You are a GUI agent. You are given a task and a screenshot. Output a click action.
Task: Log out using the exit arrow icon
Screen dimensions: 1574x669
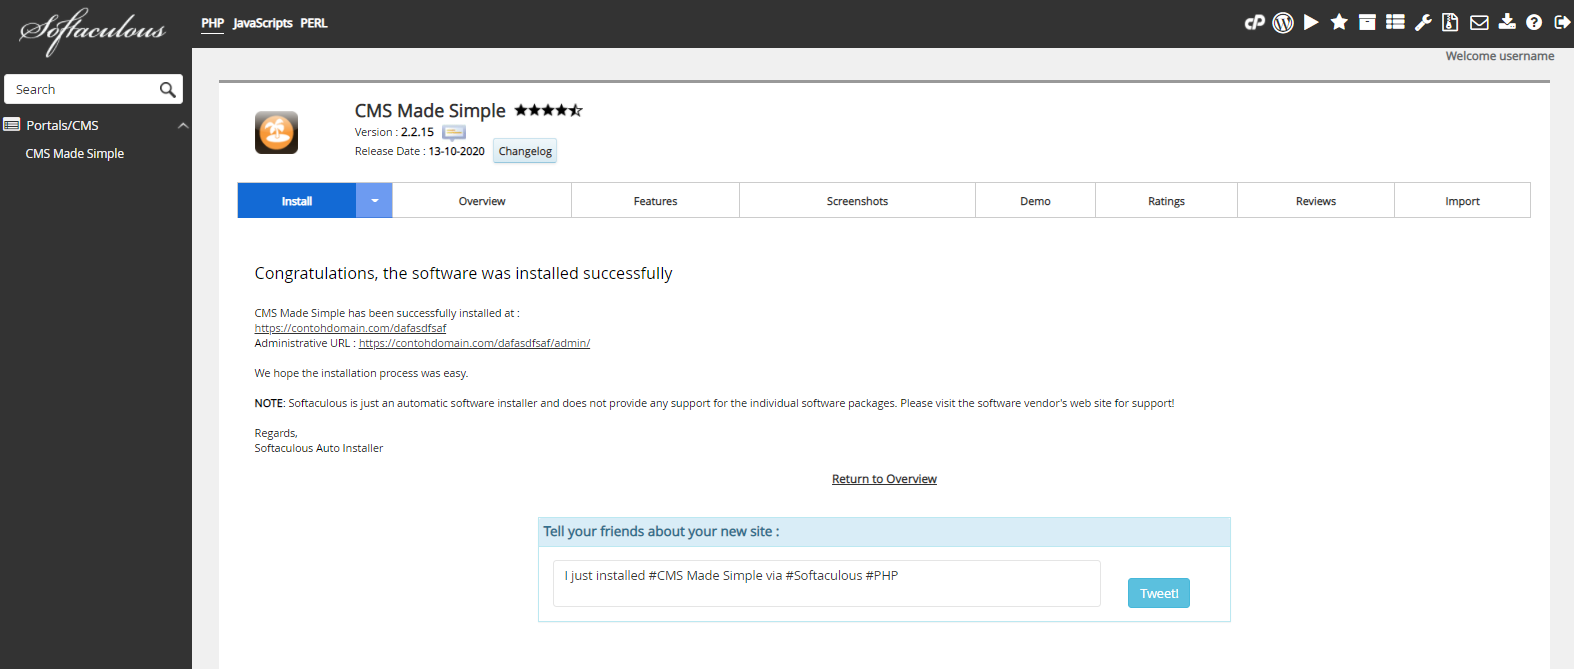point(1562,22)
